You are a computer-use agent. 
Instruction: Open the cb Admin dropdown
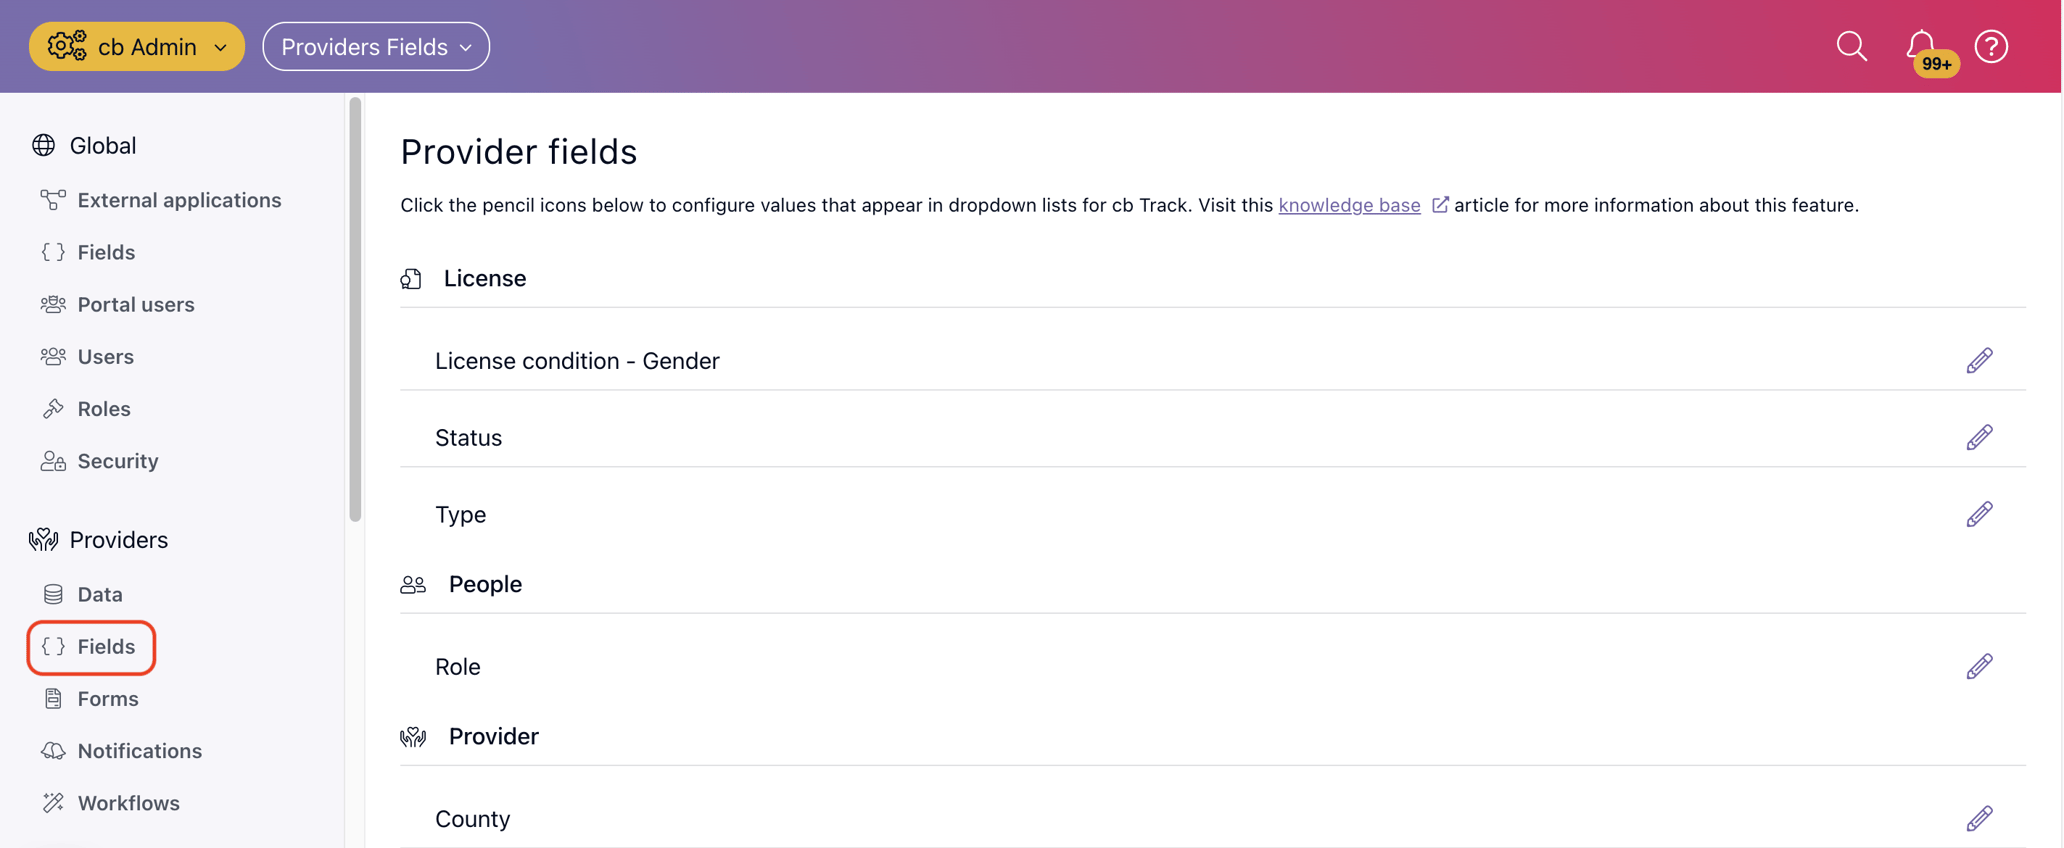137,47
